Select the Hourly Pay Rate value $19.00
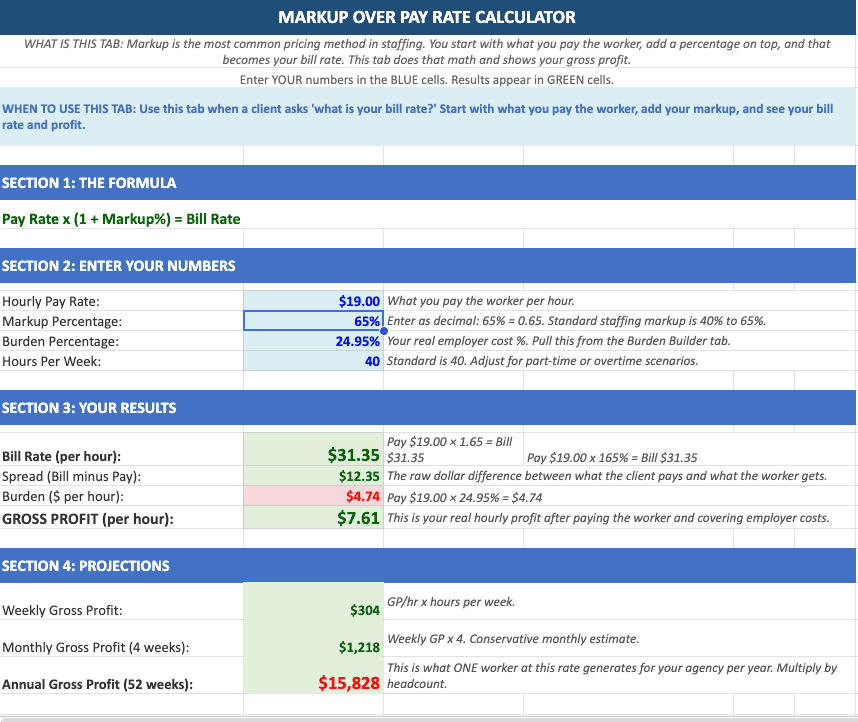The width and height of the screenshot is (858, 722). click(314, 301)
